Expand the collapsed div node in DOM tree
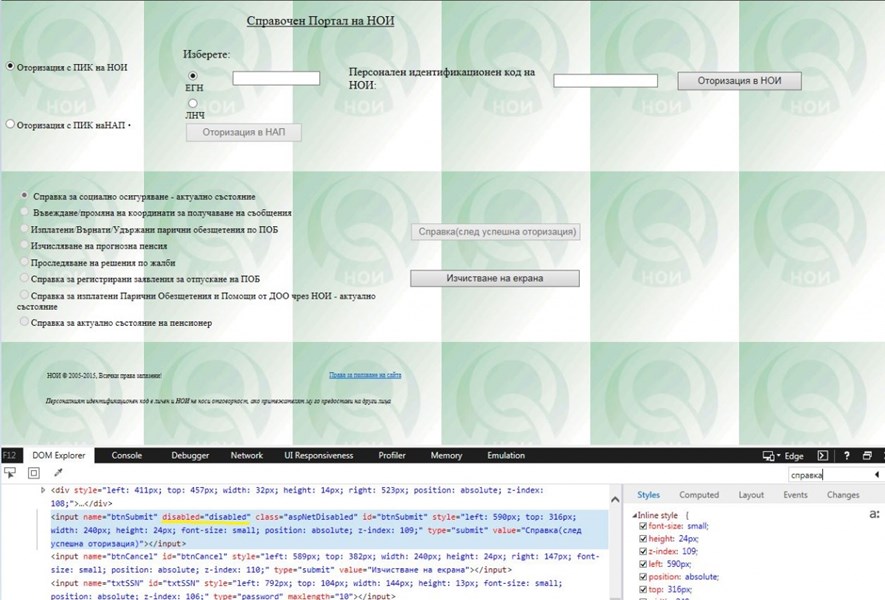Image resolution: width=885 pixels, height=600 pixels. click(x=42, y=490)
